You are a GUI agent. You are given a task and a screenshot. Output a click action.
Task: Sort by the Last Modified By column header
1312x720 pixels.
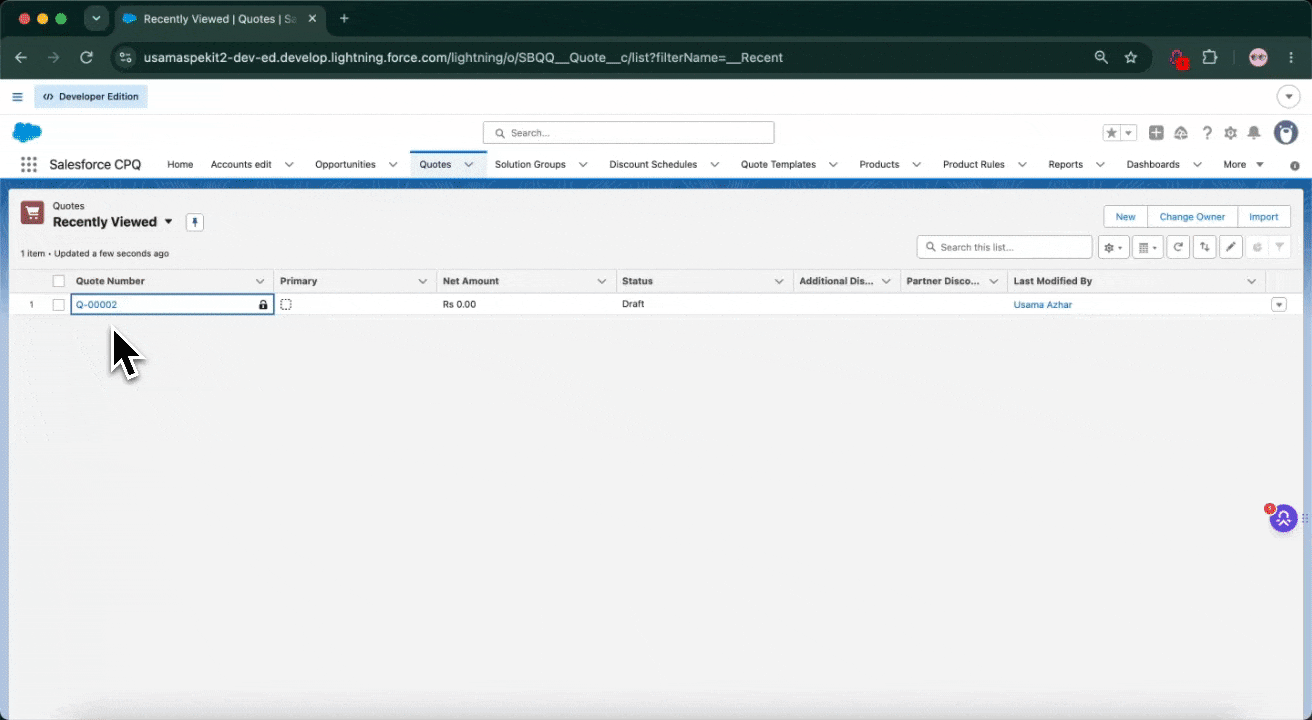coord(1052,282)
